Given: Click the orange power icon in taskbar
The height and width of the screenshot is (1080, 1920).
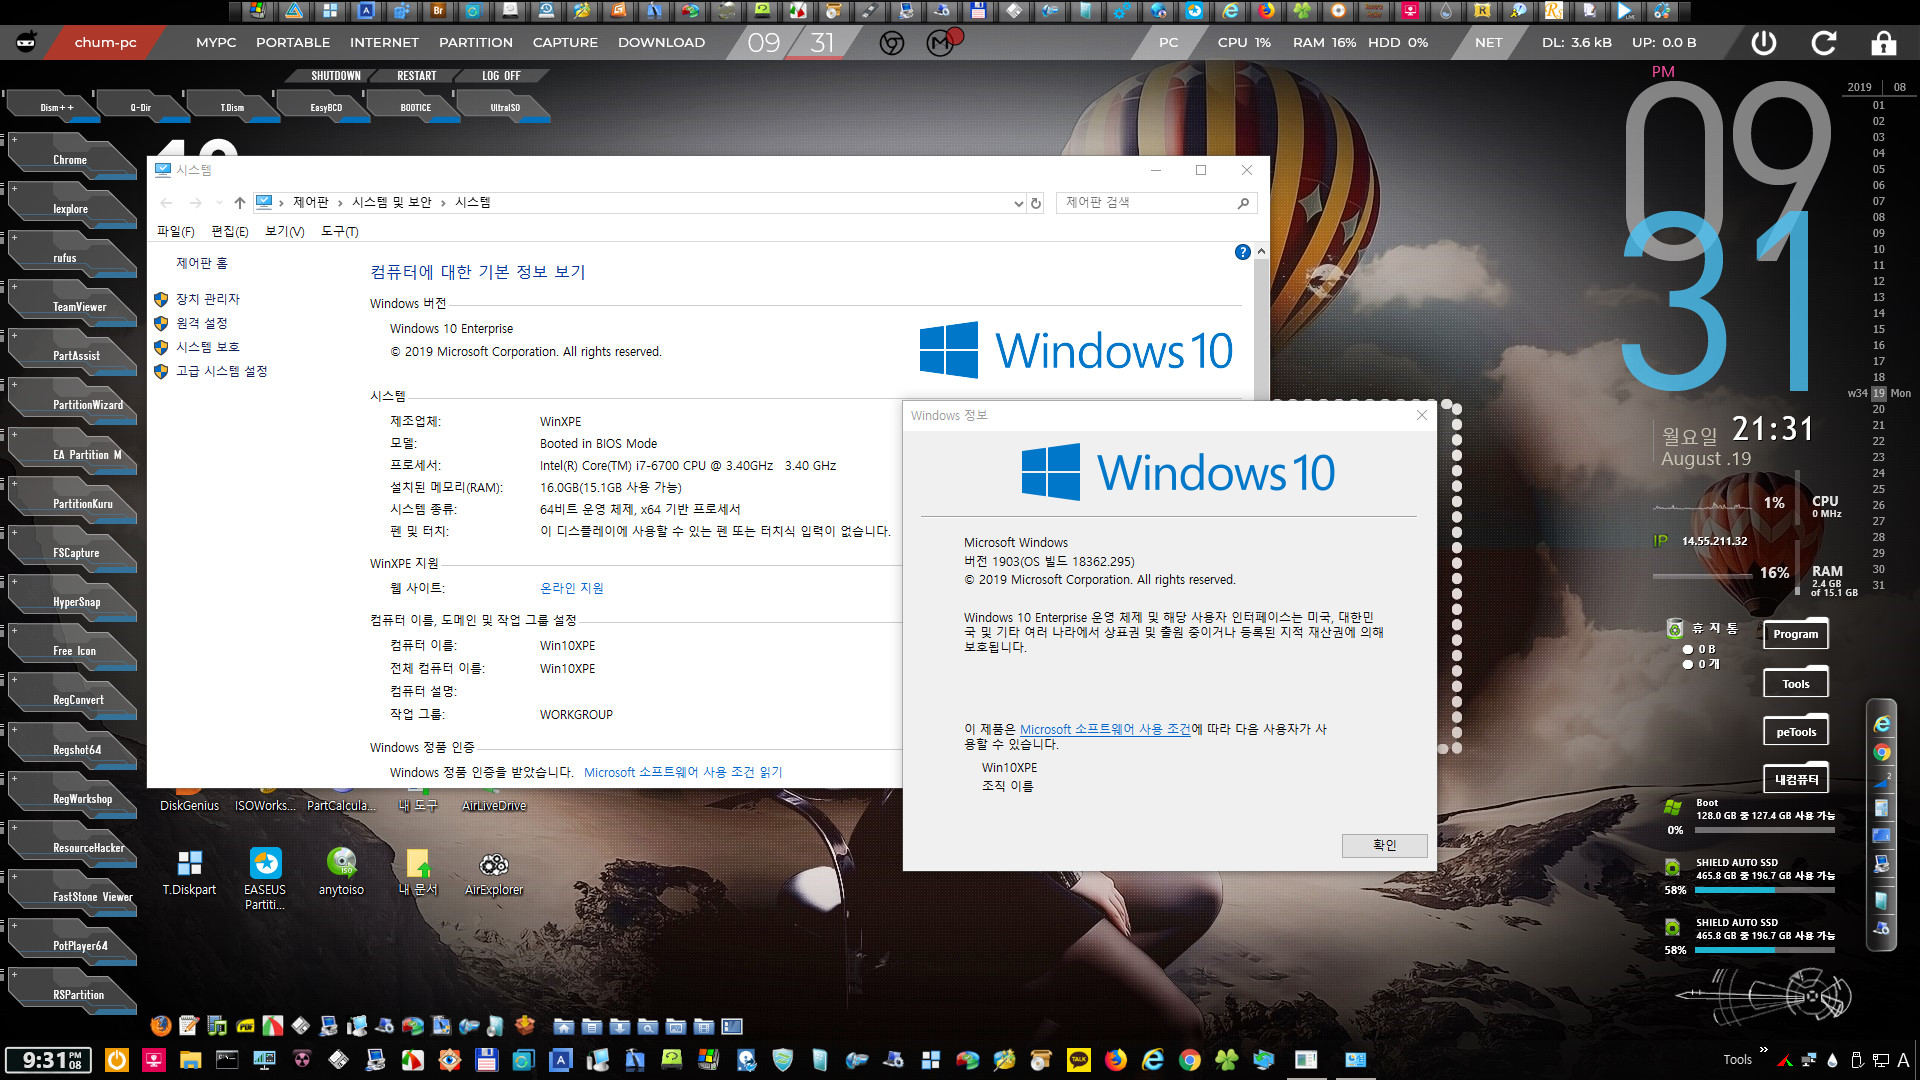Looking at the screenshot, I should click(x=117, y=1060).
